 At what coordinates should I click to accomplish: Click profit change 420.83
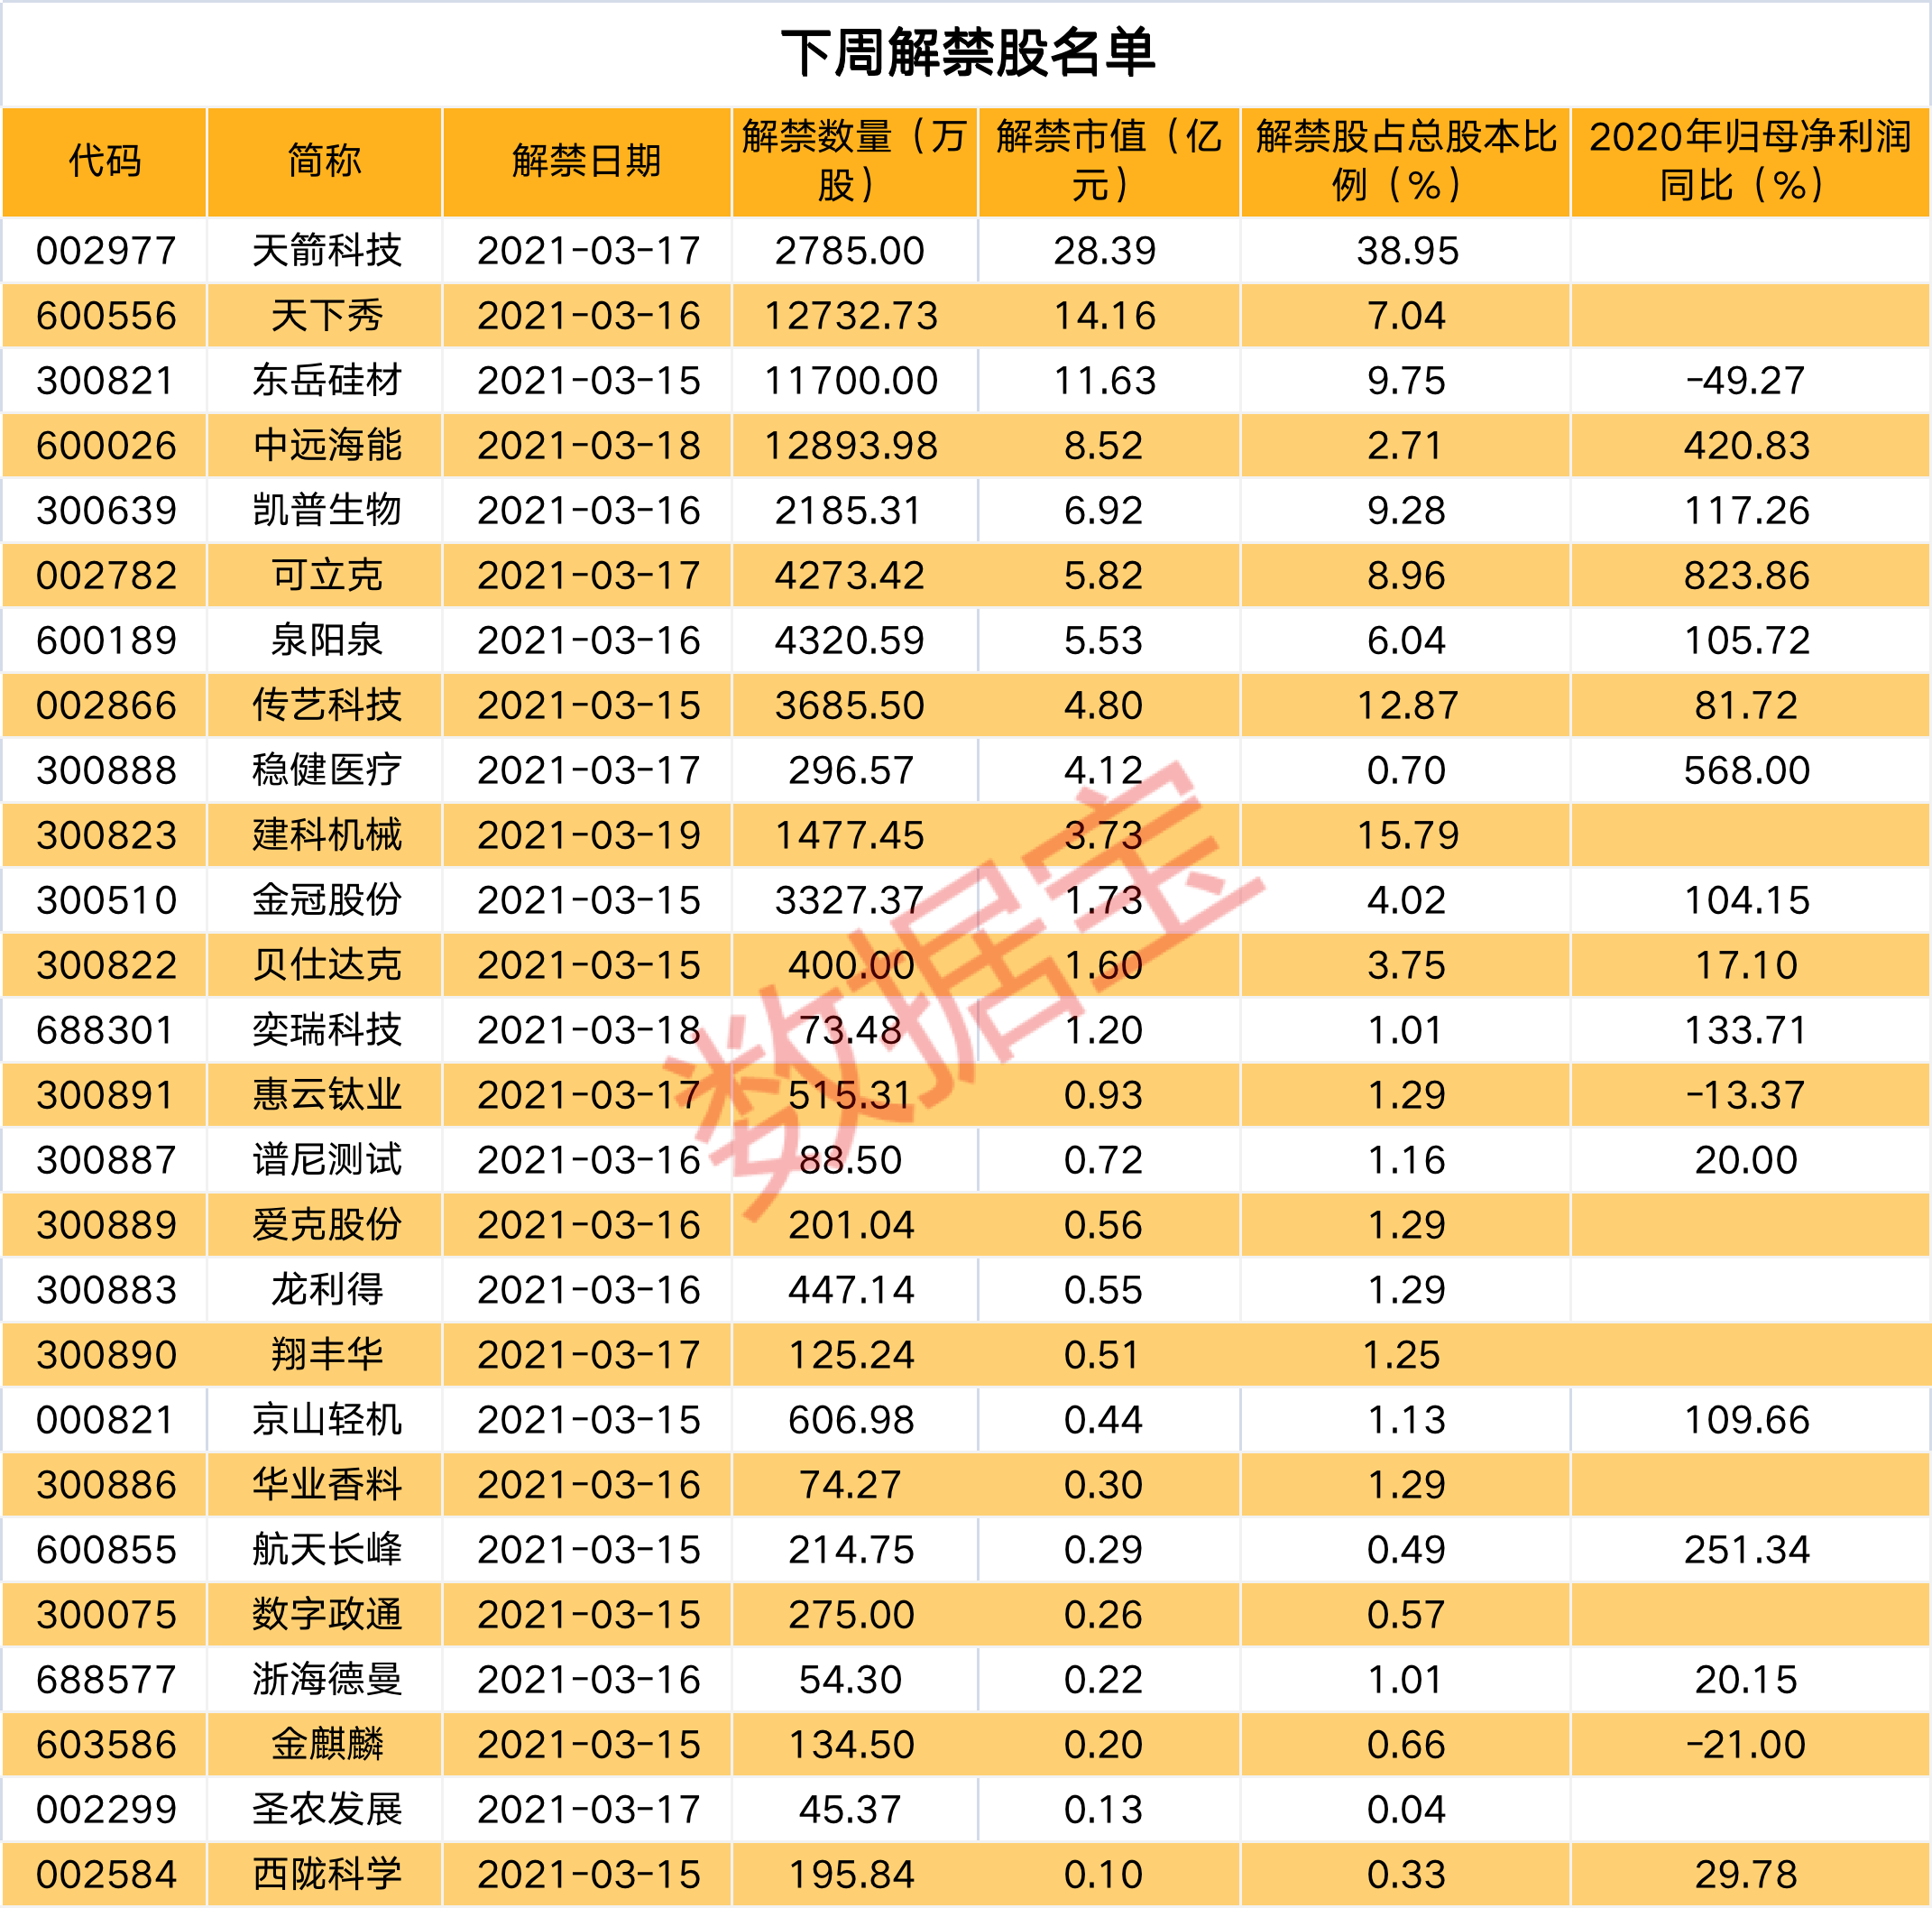point(1746,445)
